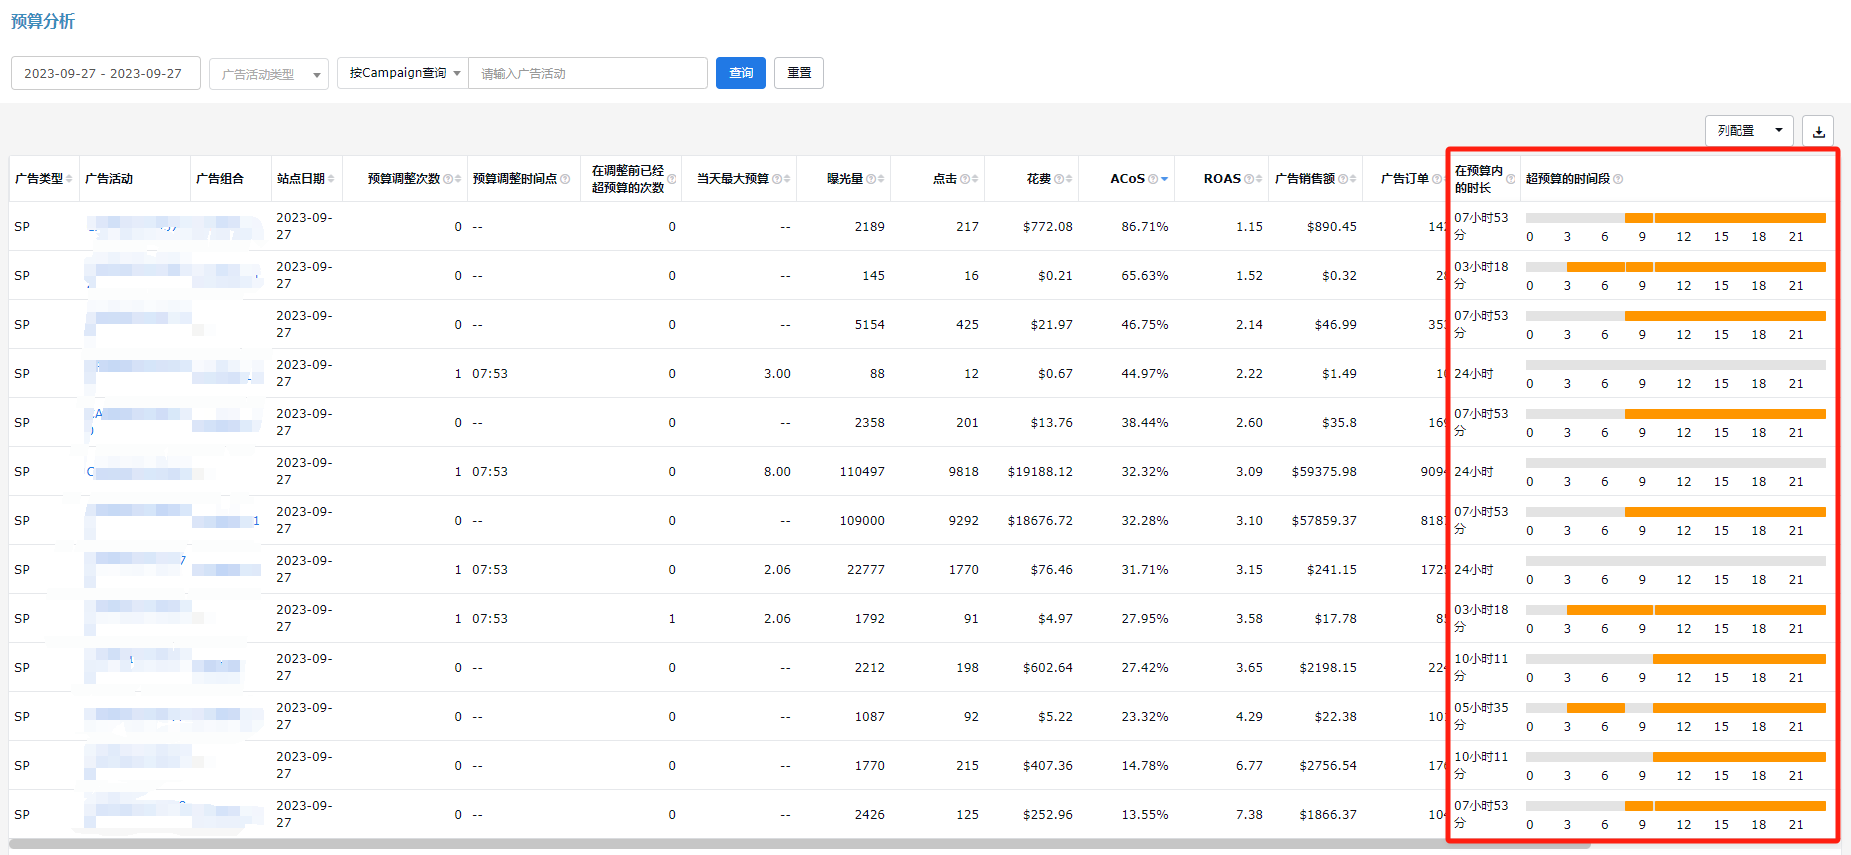Show help icon beside ACoS header

click(1153, 179)
